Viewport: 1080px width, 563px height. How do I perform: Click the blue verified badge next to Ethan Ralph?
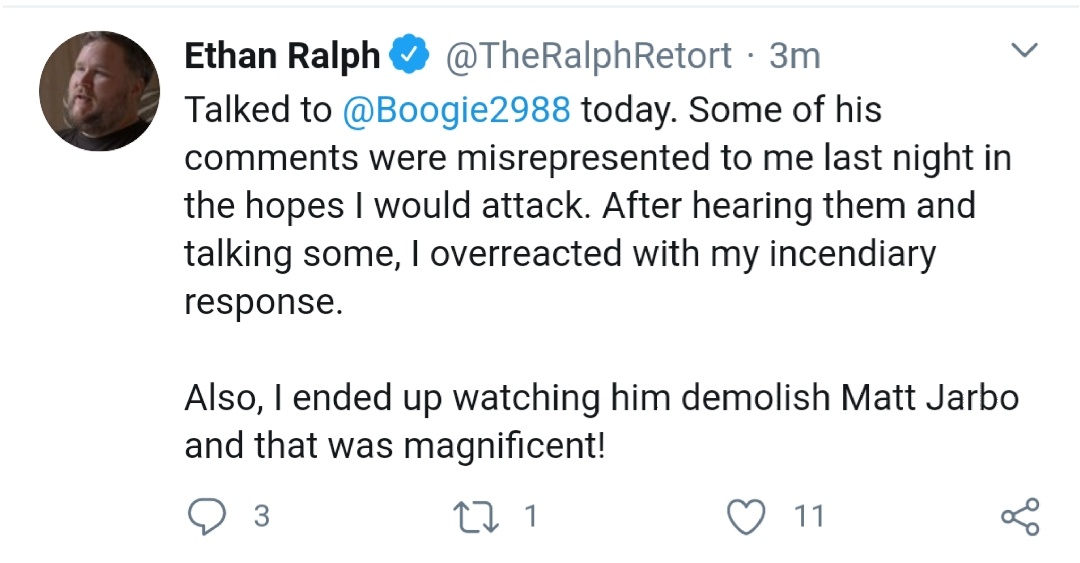tap(409, 55)
